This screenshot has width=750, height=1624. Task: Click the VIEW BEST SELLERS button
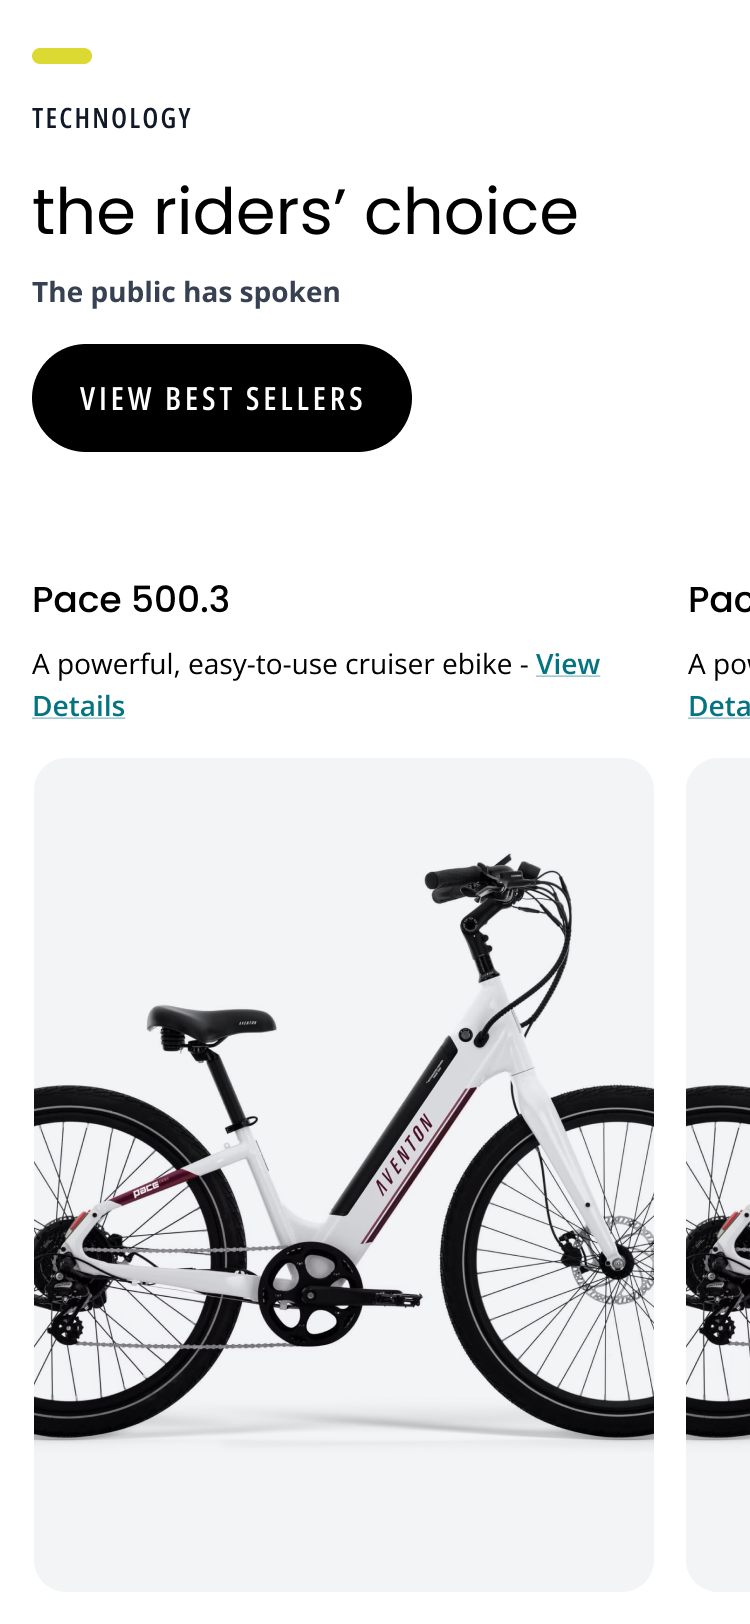pyautogui.click(x=221, y=398)
